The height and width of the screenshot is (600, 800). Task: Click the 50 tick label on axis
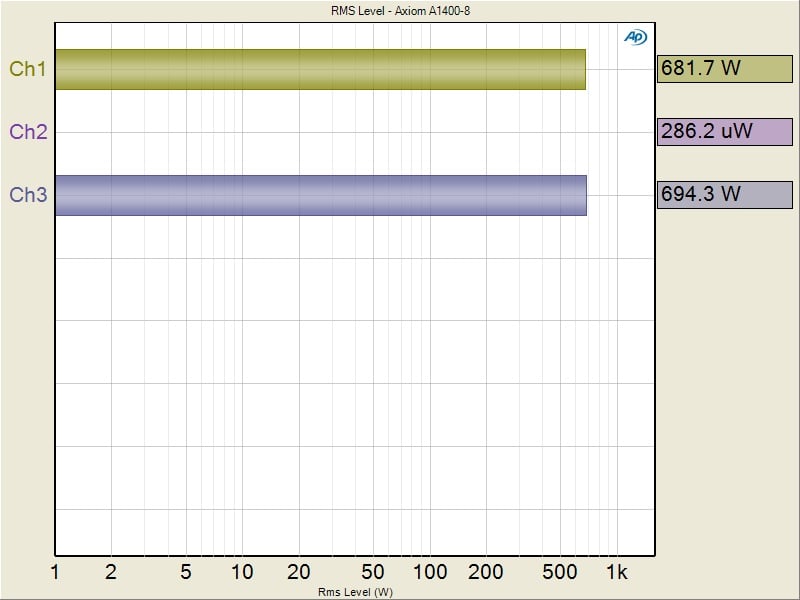373,573
